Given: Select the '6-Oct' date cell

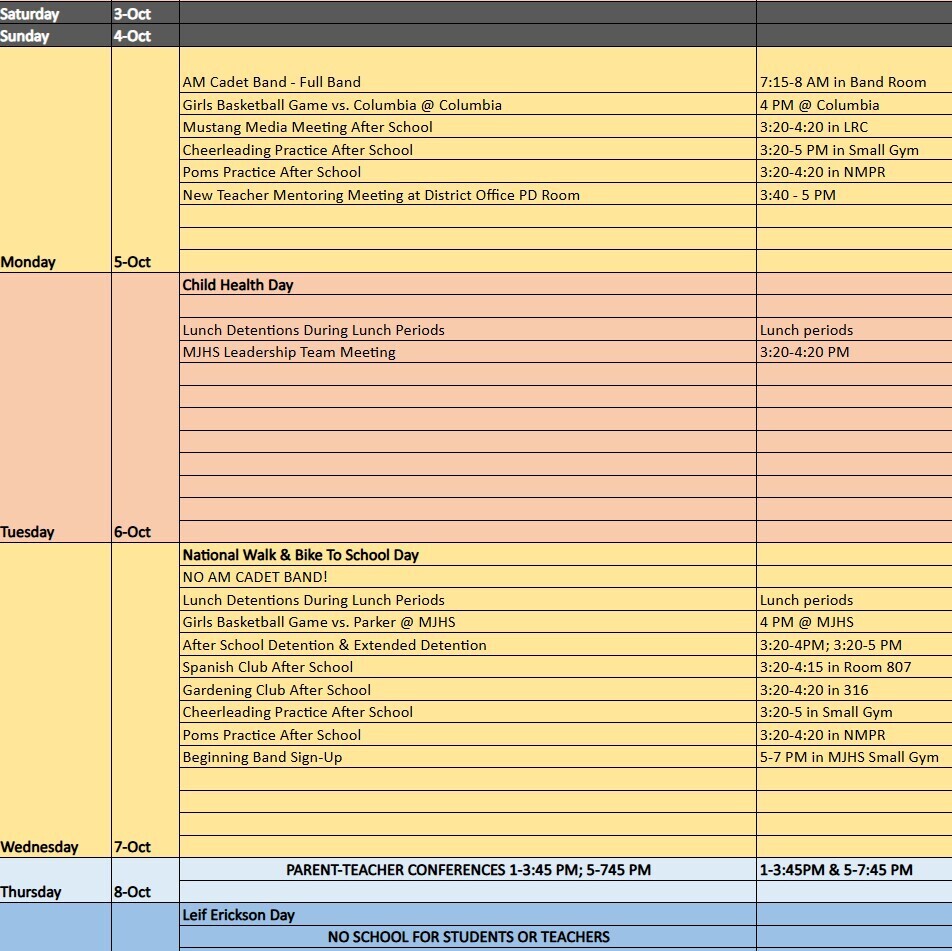Looking at the screenshot, I should 145,407.
